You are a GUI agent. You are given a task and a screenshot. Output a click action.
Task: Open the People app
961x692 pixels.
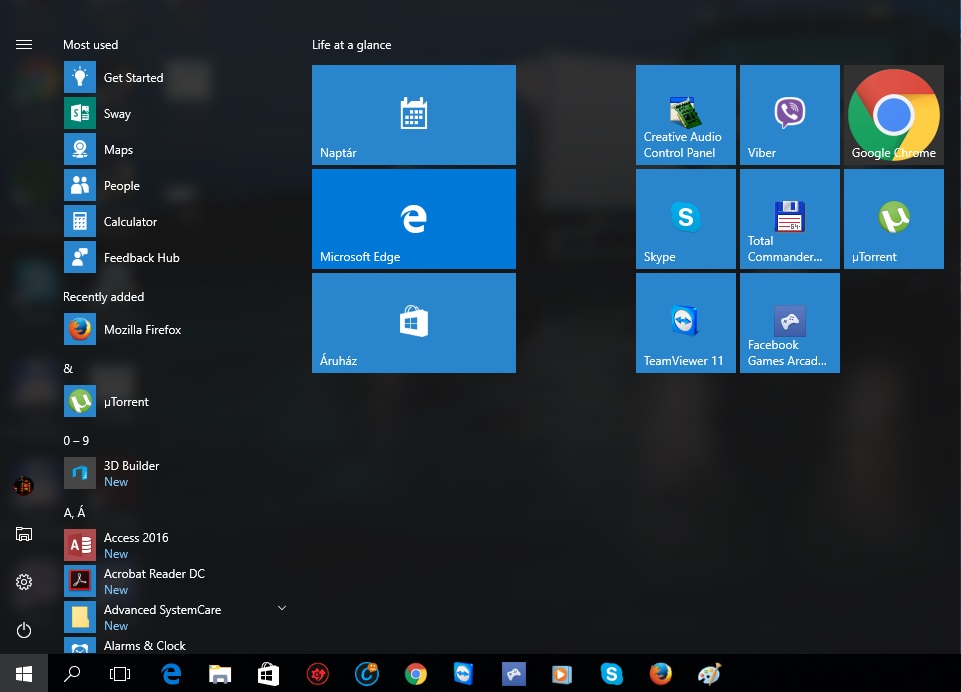click(x=175, y=186)
